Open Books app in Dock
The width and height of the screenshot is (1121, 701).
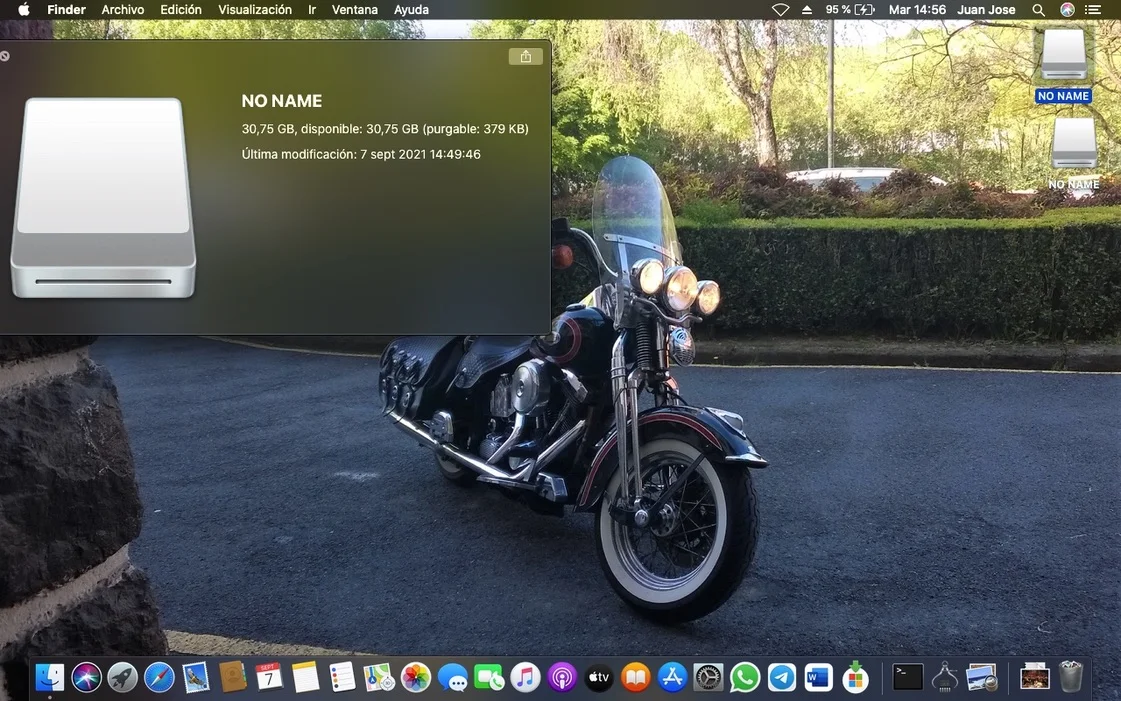pyautogui.click(x=636, y=677)
